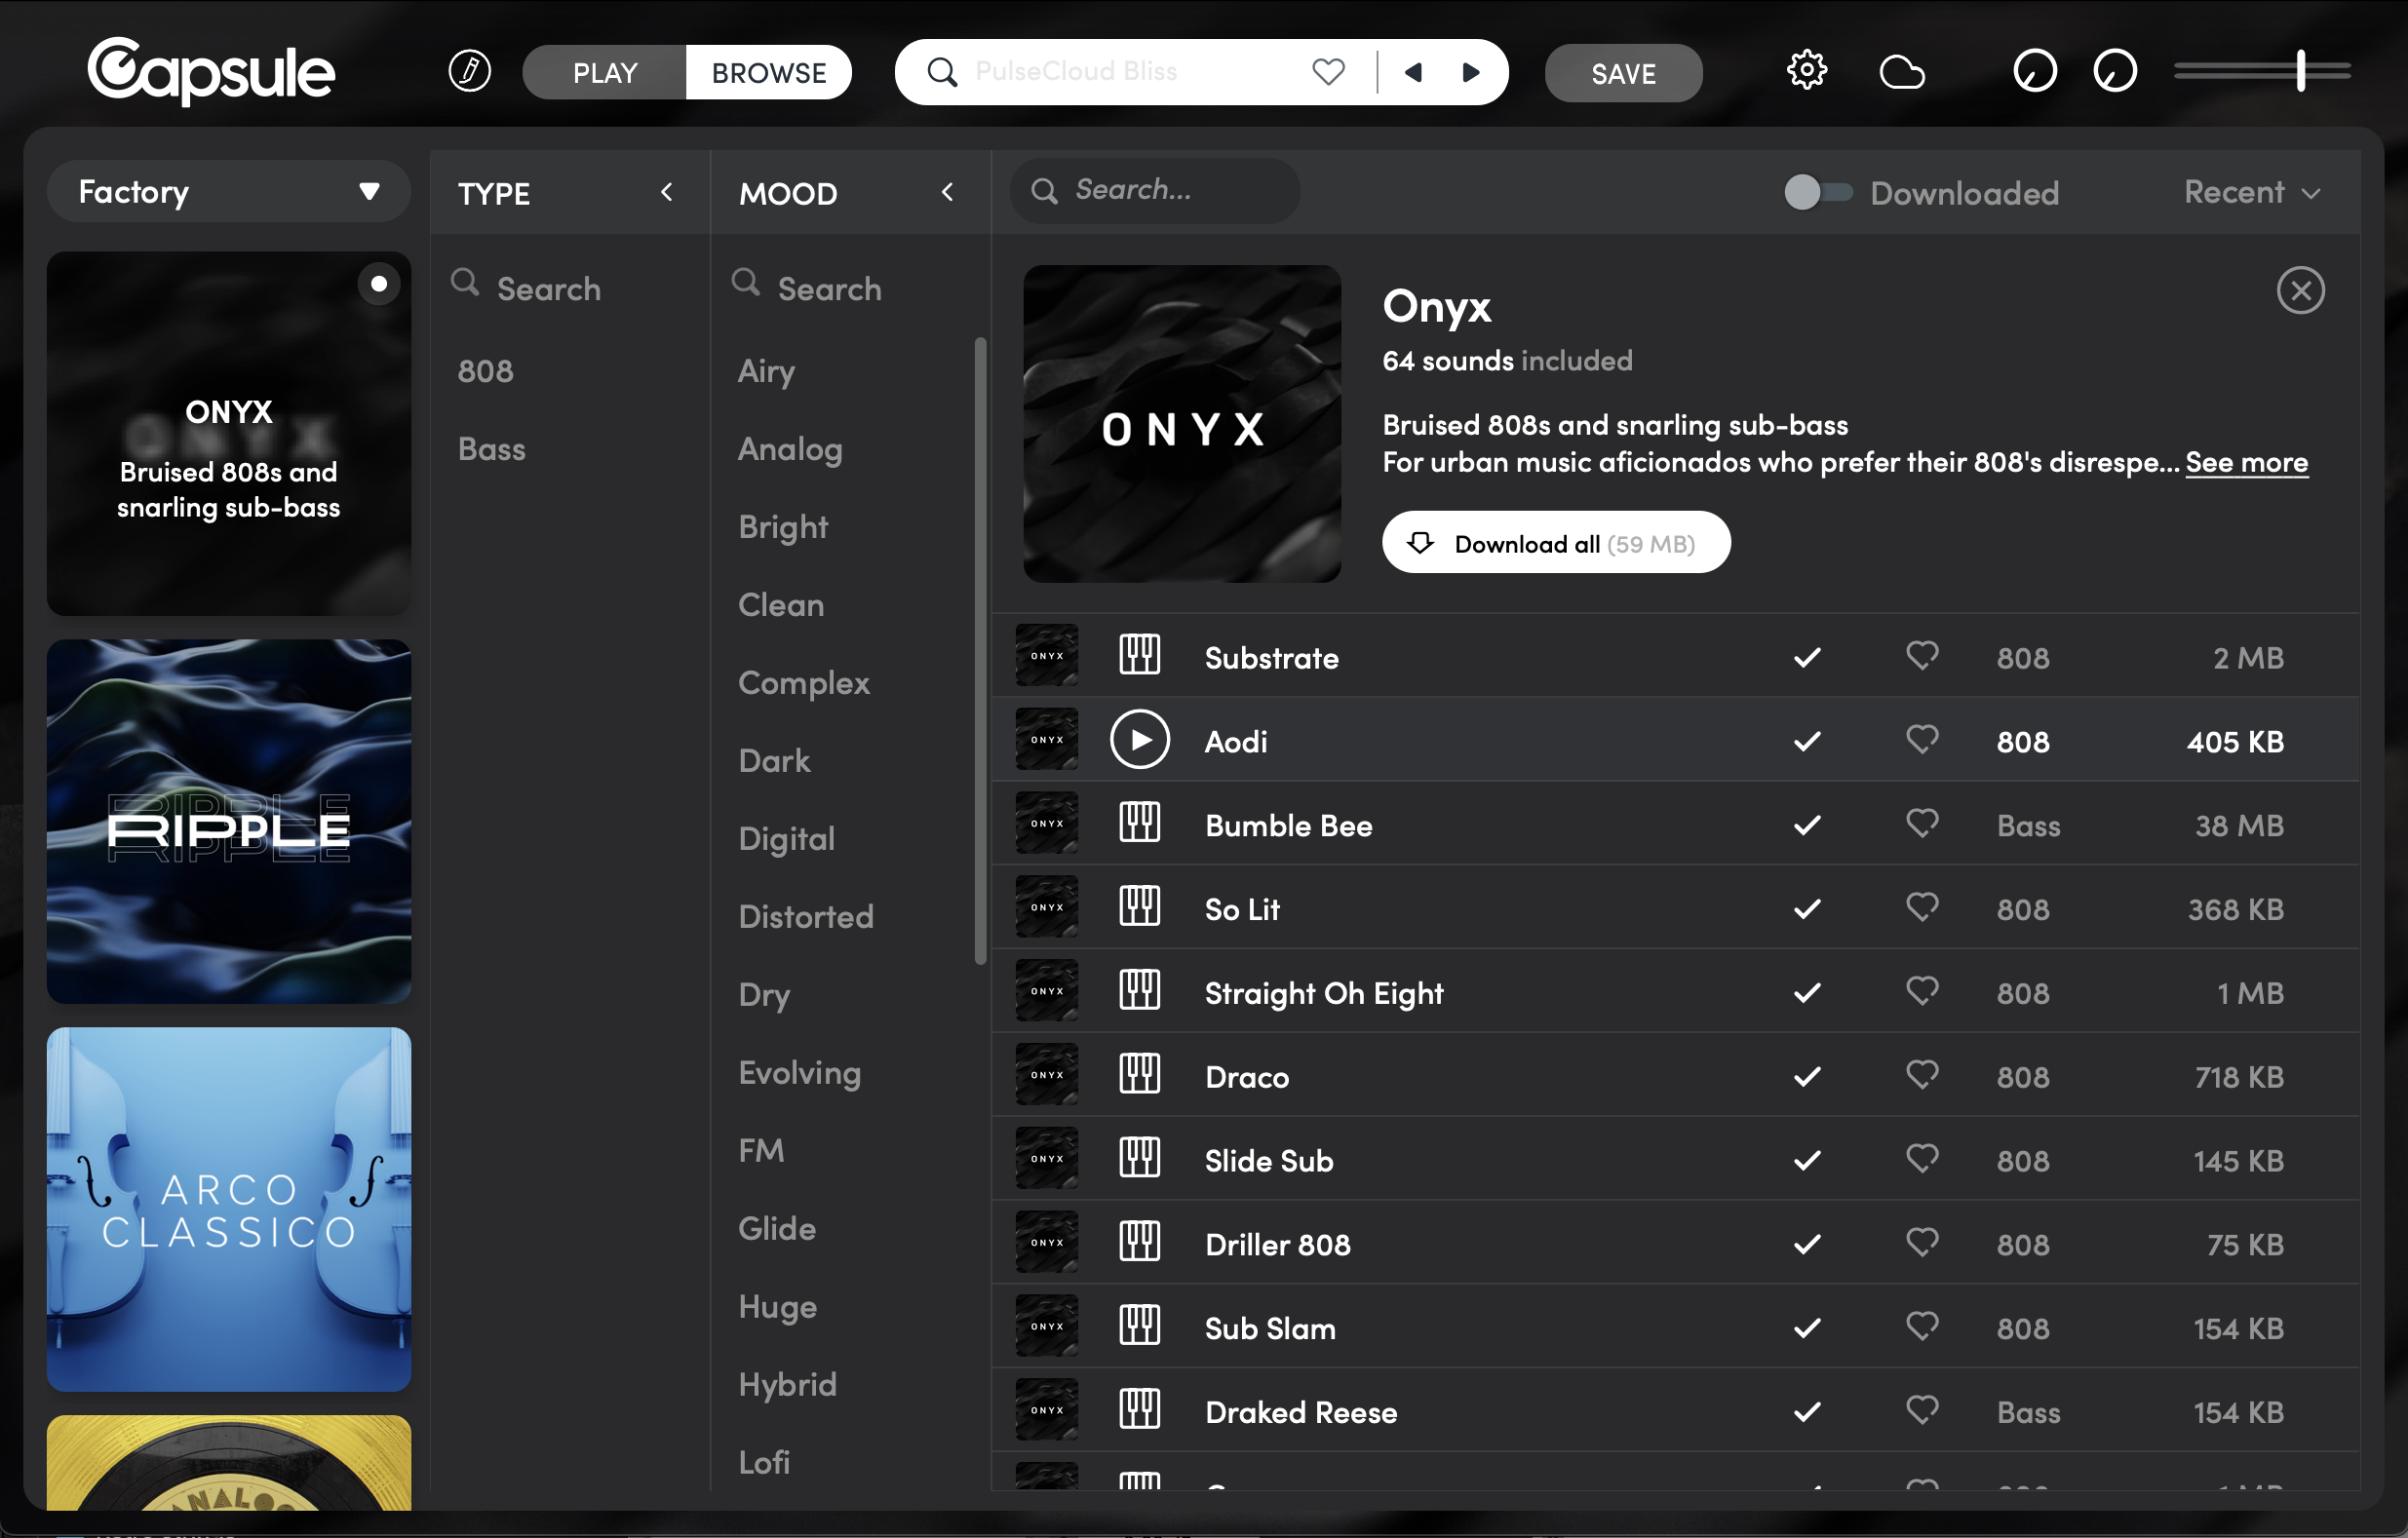Collapse the MOOD filter column
Screen dimensions: 2408x1538
coord(947,192)
